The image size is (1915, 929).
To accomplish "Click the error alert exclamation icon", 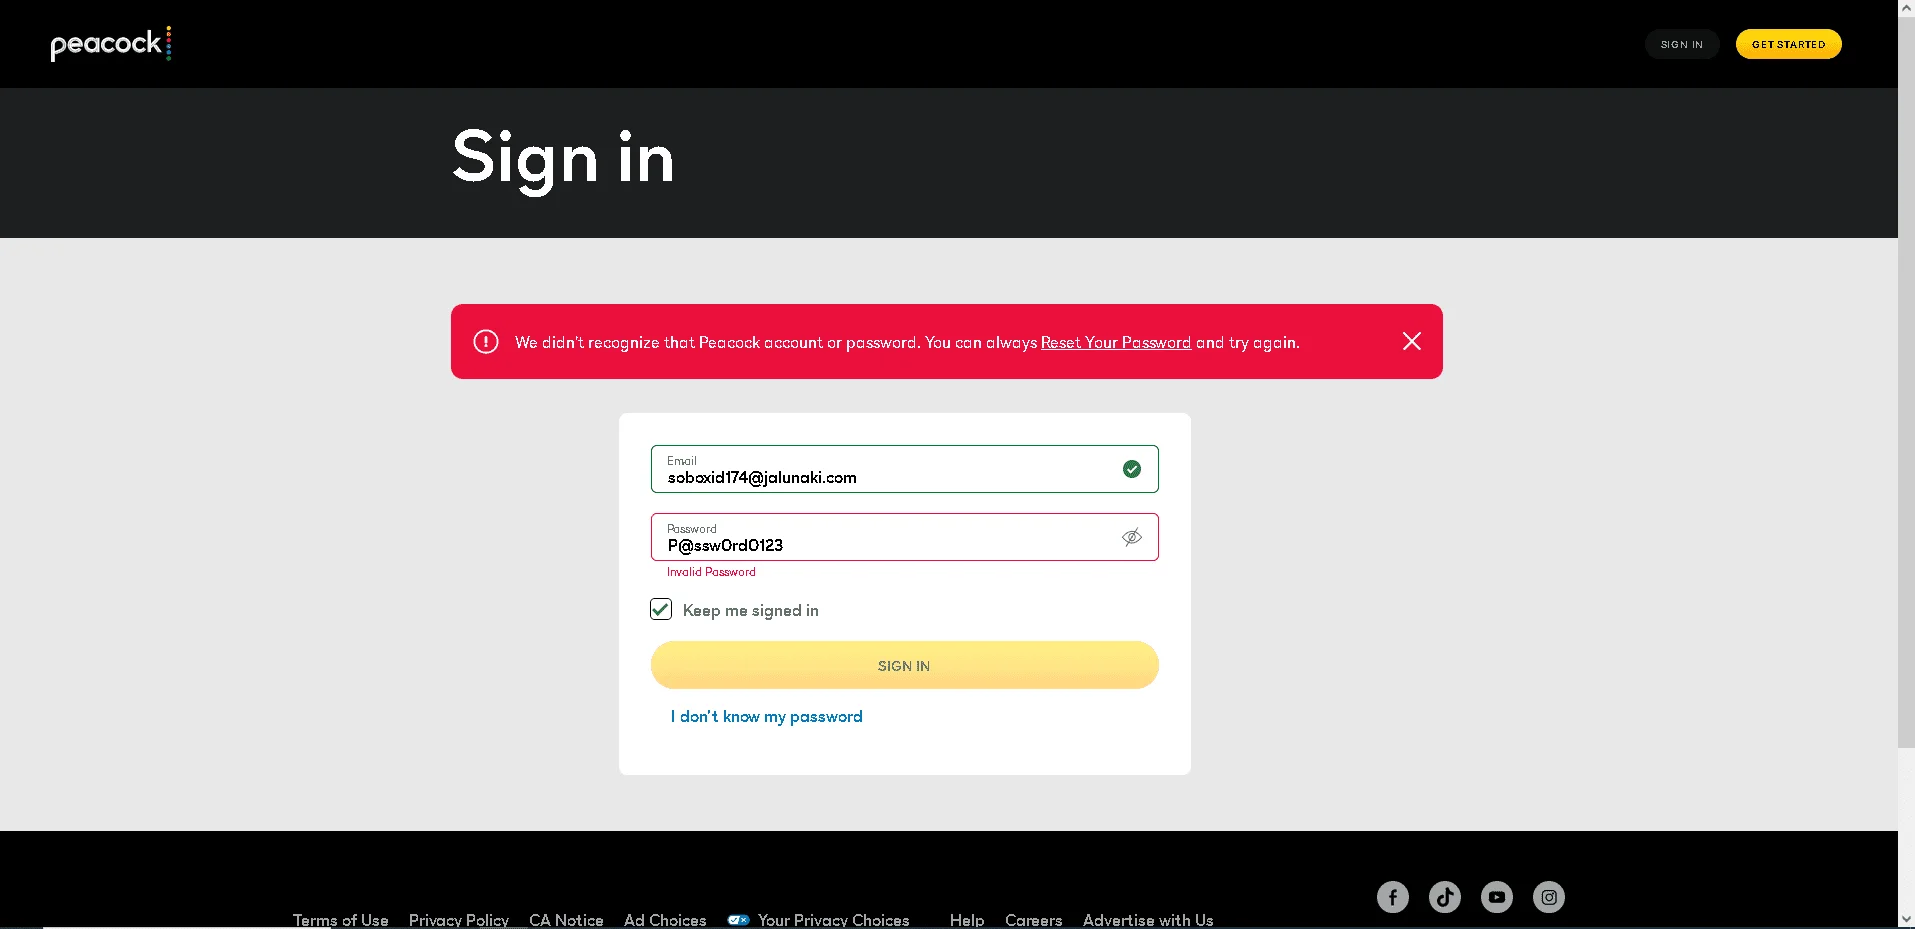I will tap(486, 342).
